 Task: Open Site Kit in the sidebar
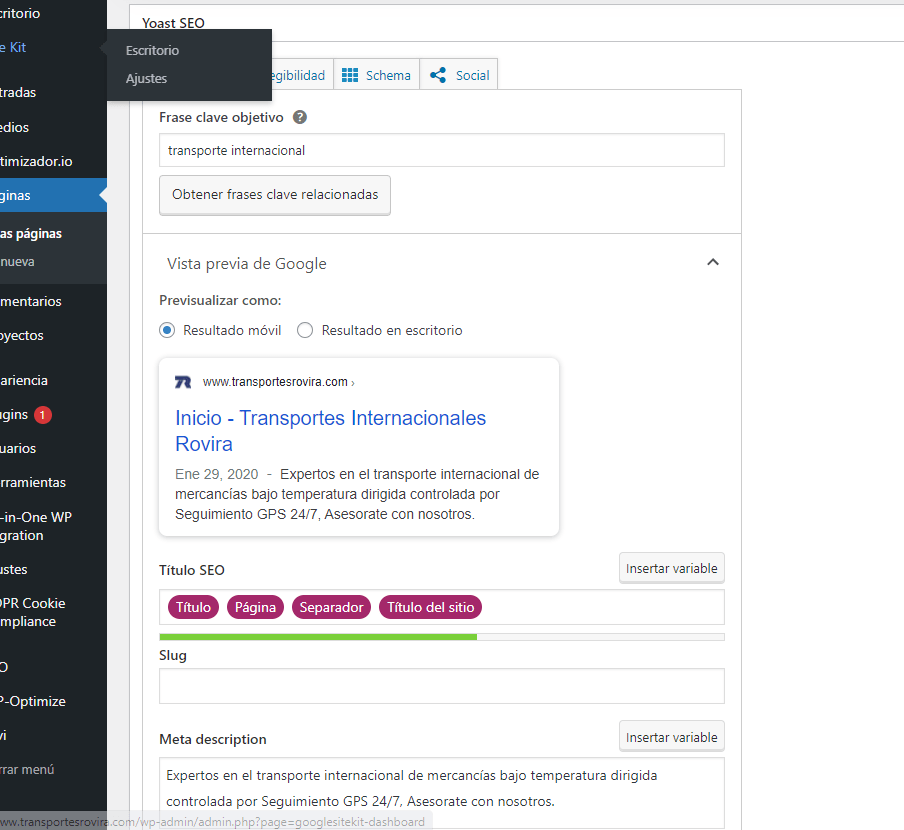(53, 47)
